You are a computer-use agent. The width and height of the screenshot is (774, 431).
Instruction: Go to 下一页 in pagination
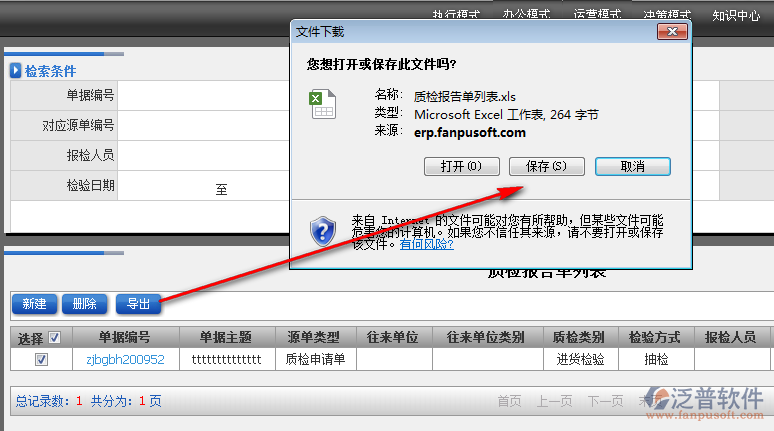[x=606, y=401]
